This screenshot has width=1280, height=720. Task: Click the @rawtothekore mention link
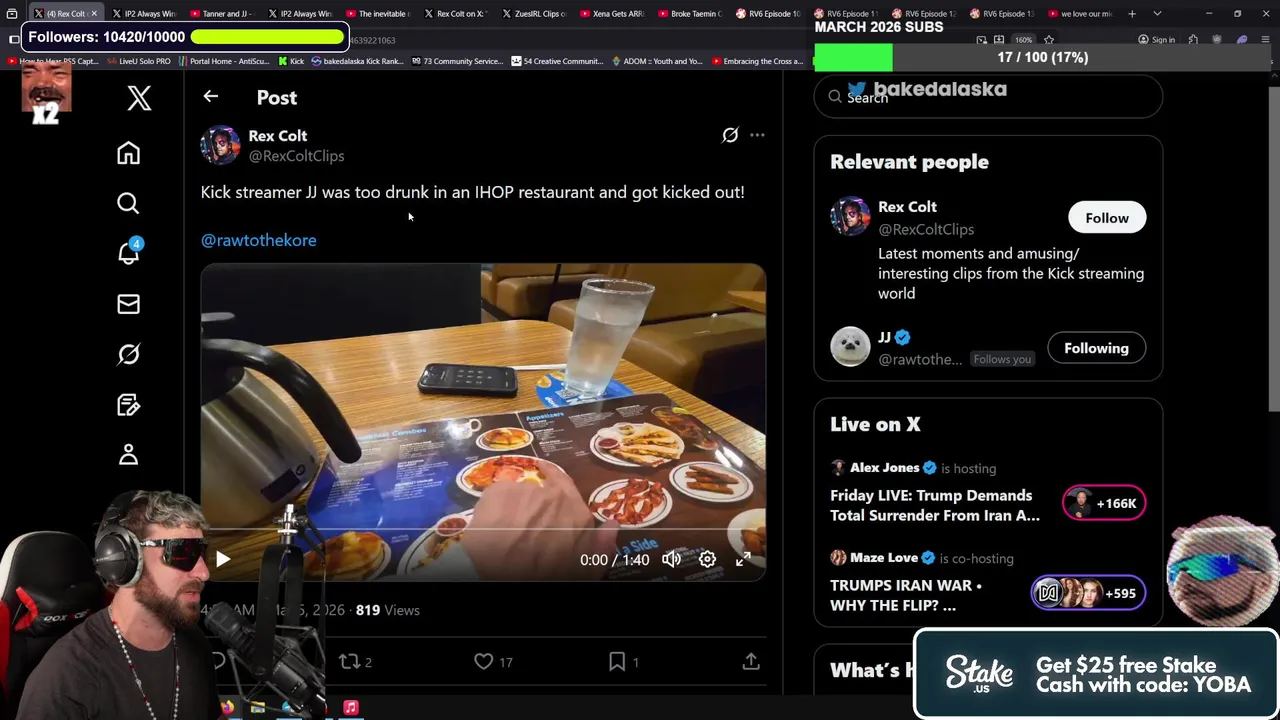click(258, 240)
